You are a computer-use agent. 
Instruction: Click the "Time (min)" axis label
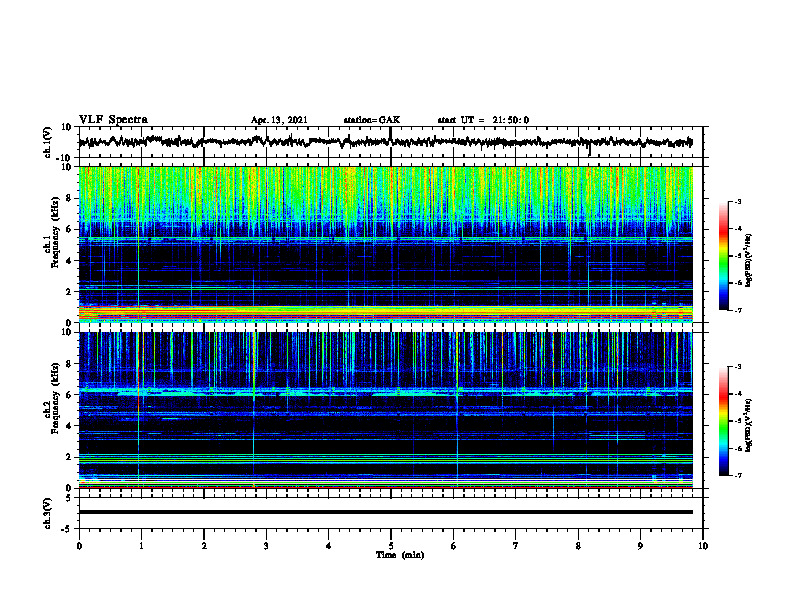point(400,555)
